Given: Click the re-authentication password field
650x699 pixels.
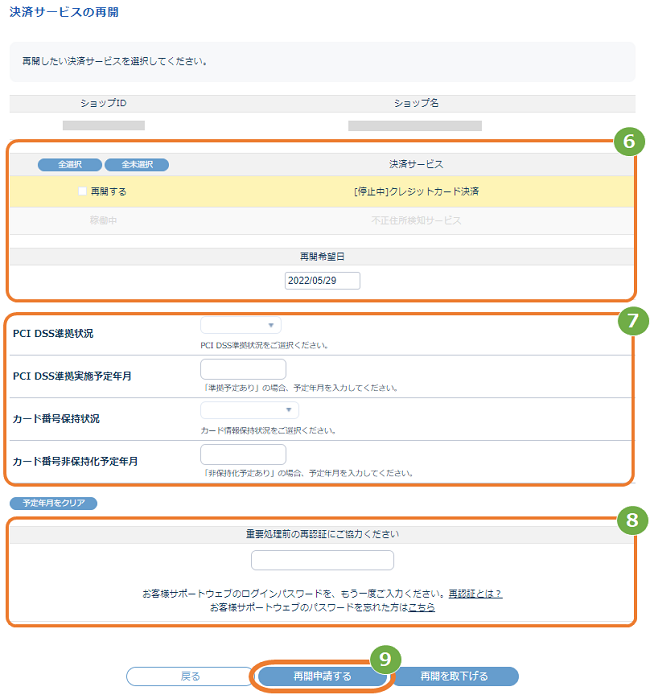Looking at the screenshot, I should coord(322,560).
